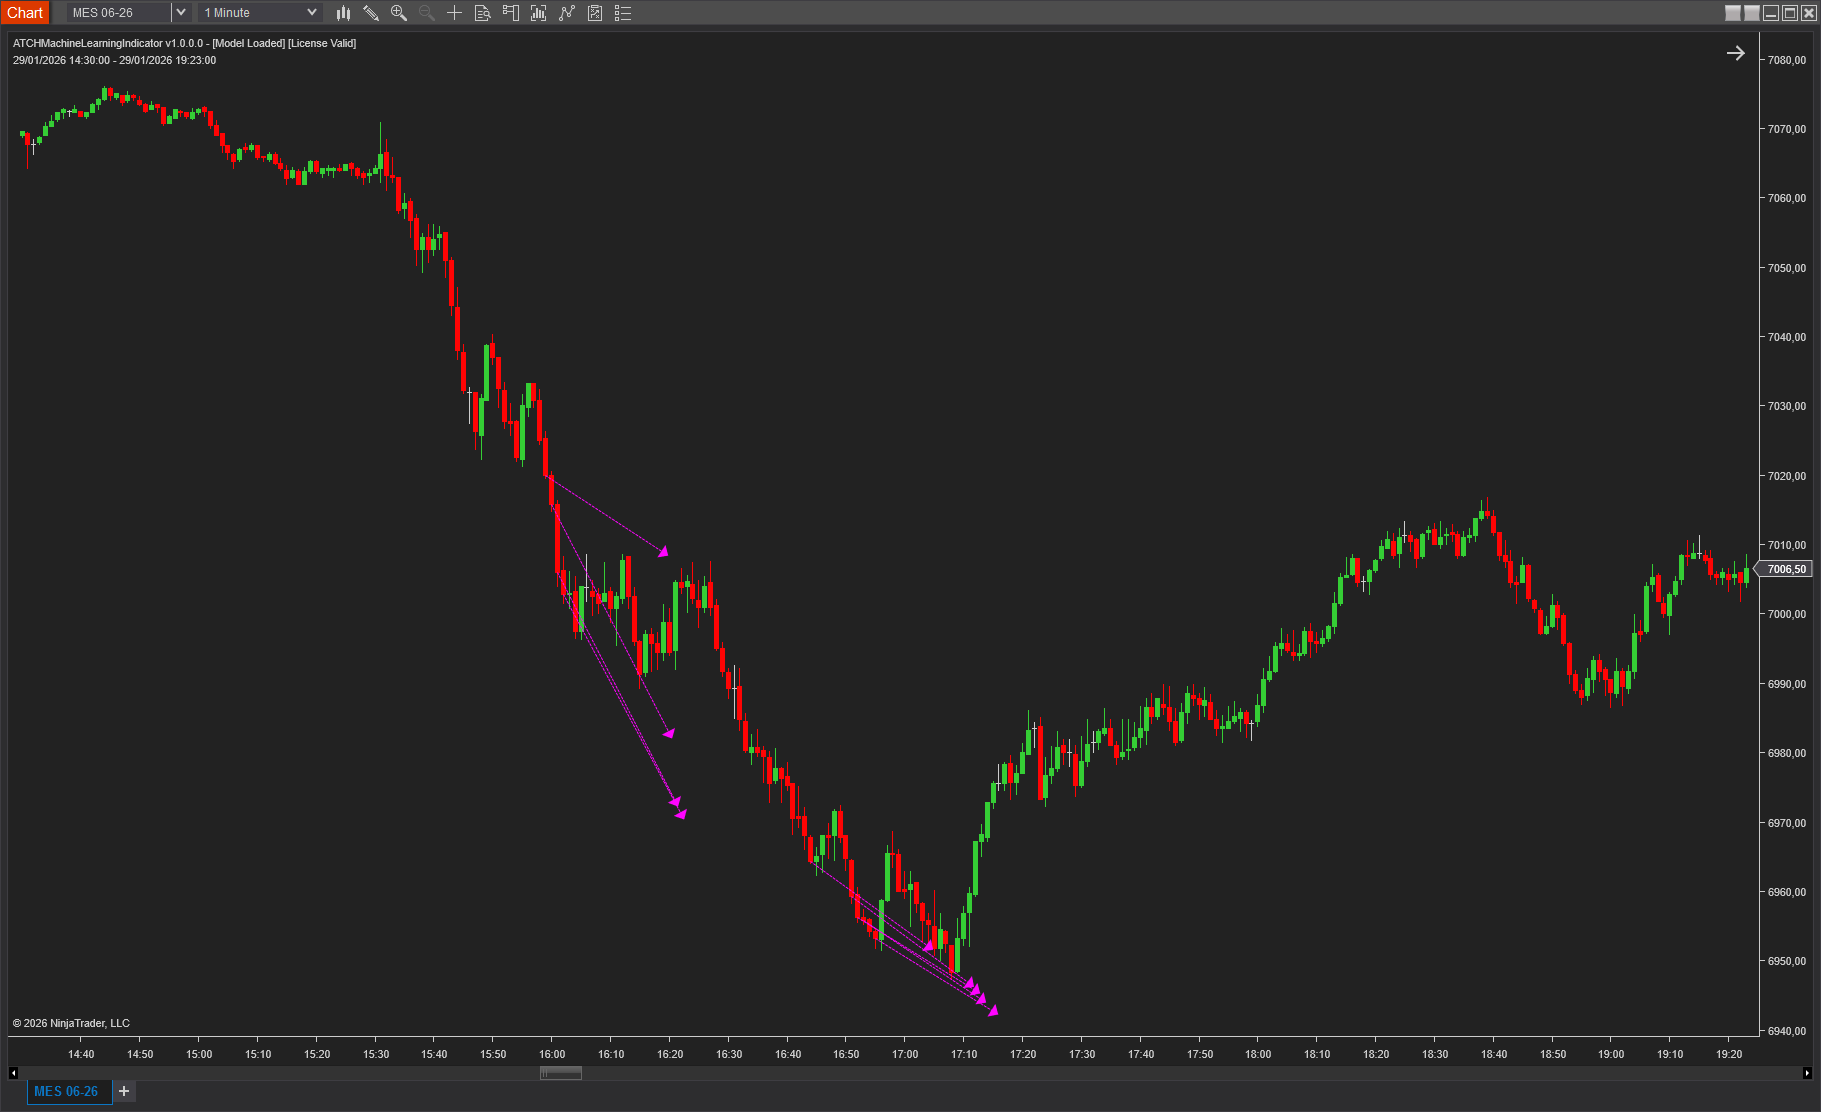Open the 1 Minute interval dropdown

(260, 13)
